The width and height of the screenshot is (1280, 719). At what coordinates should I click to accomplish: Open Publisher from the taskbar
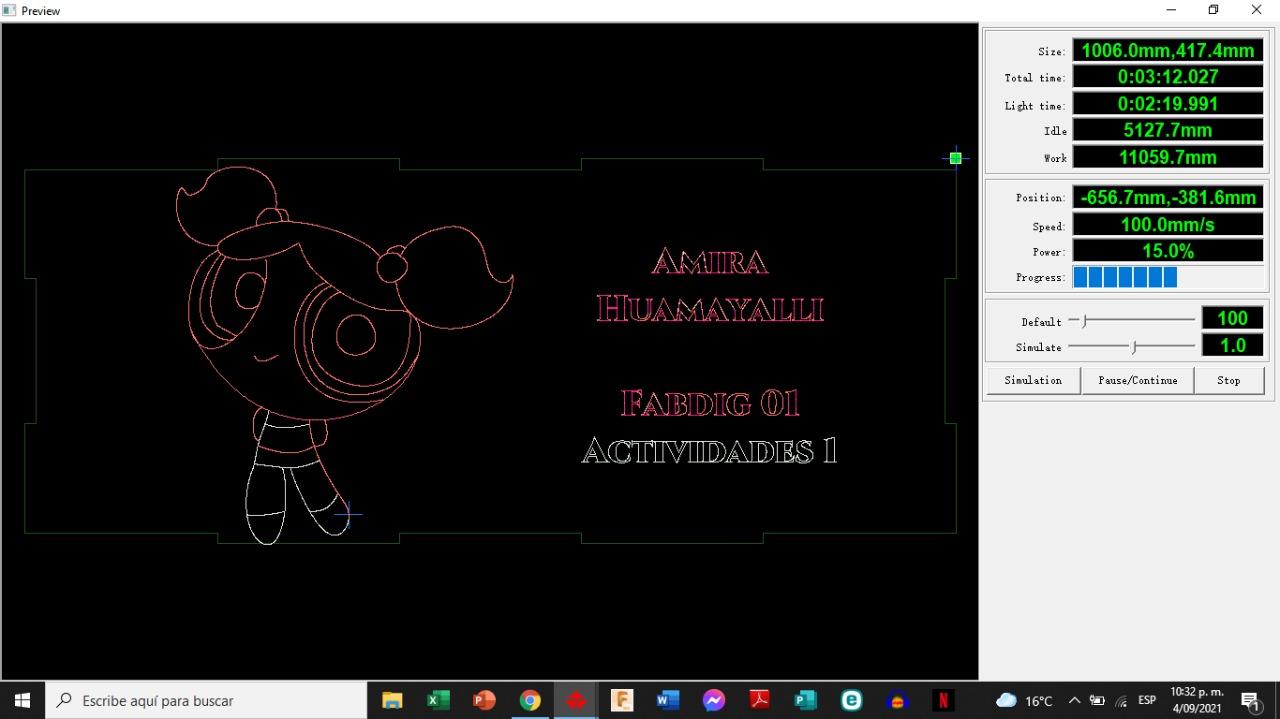[805, 700]
